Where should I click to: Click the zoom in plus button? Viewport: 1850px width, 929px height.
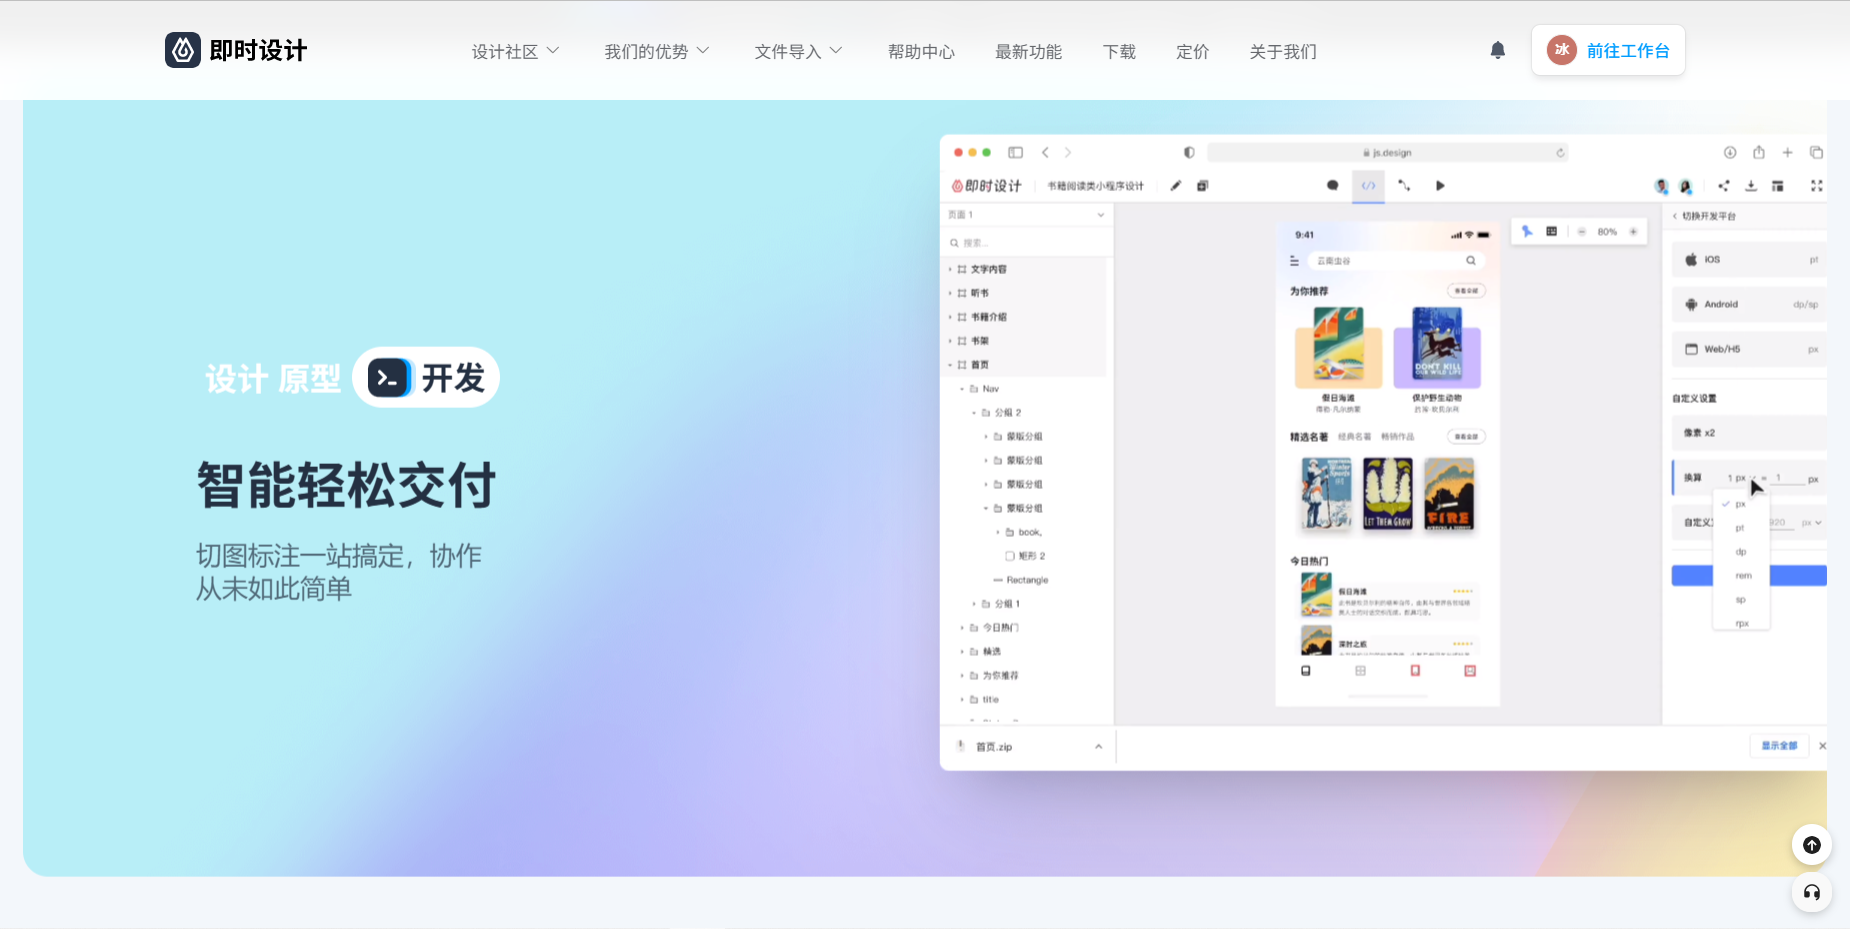[1633, 231]
